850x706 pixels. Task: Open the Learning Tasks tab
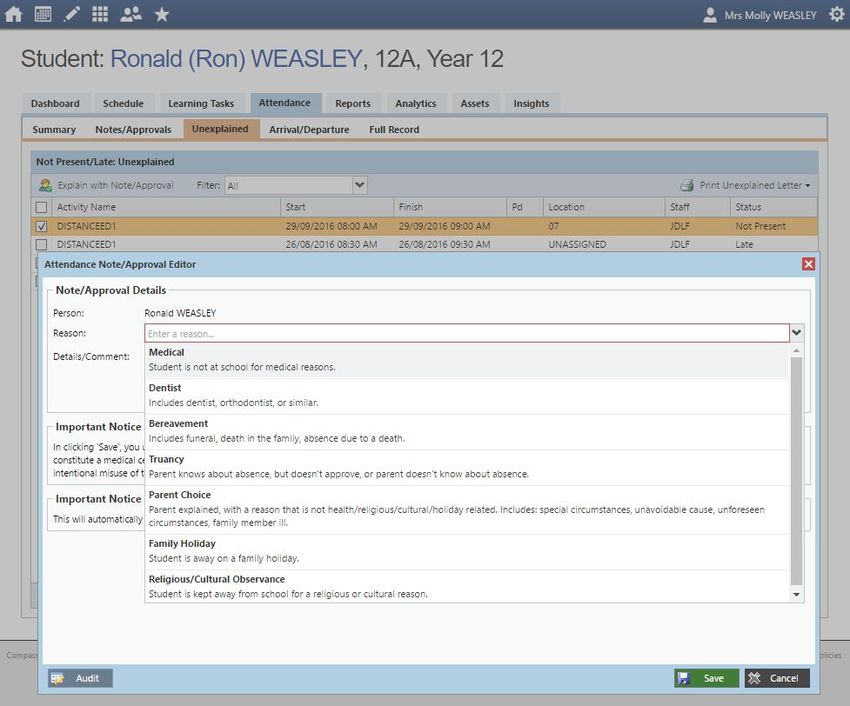[x=201, y=104]
